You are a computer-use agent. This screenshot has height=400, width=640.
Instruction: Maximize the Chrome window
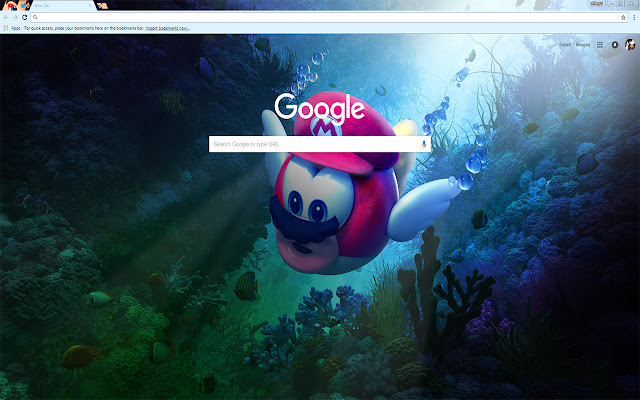coord(620,3)
